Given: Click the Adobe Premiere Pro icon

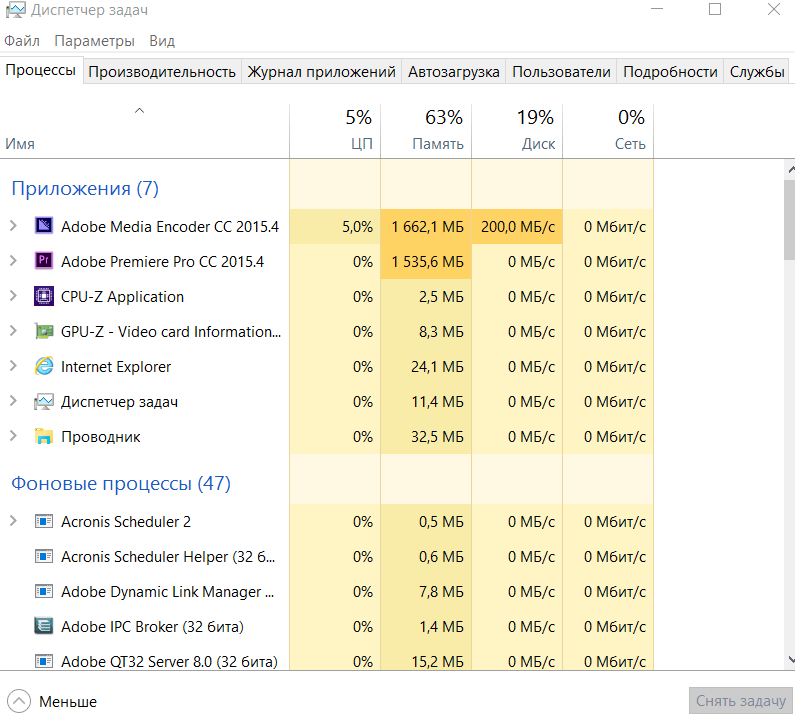Looking at the screenshot, I should tap(44, 261).
